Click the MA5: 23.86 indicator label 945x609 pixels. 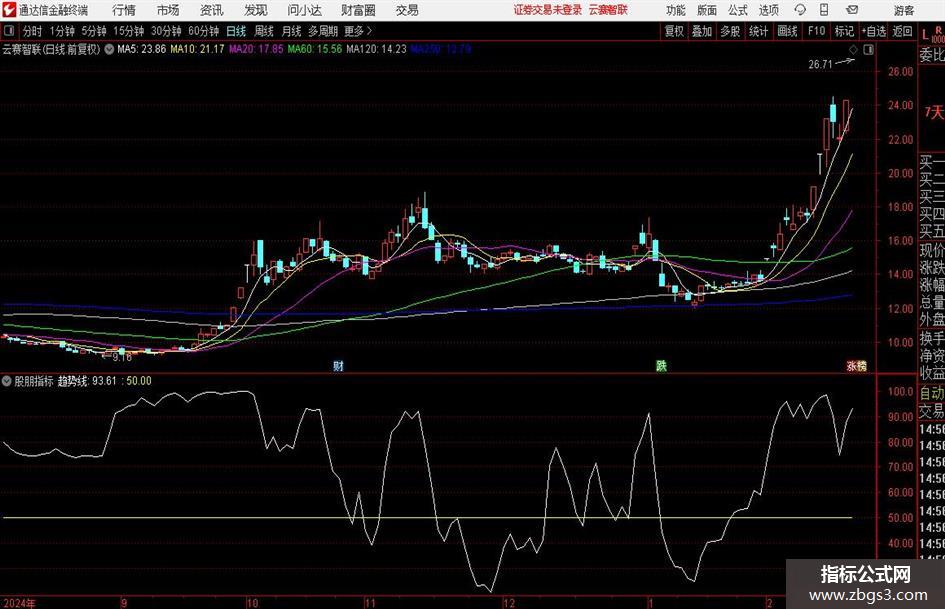pos(141,49)
